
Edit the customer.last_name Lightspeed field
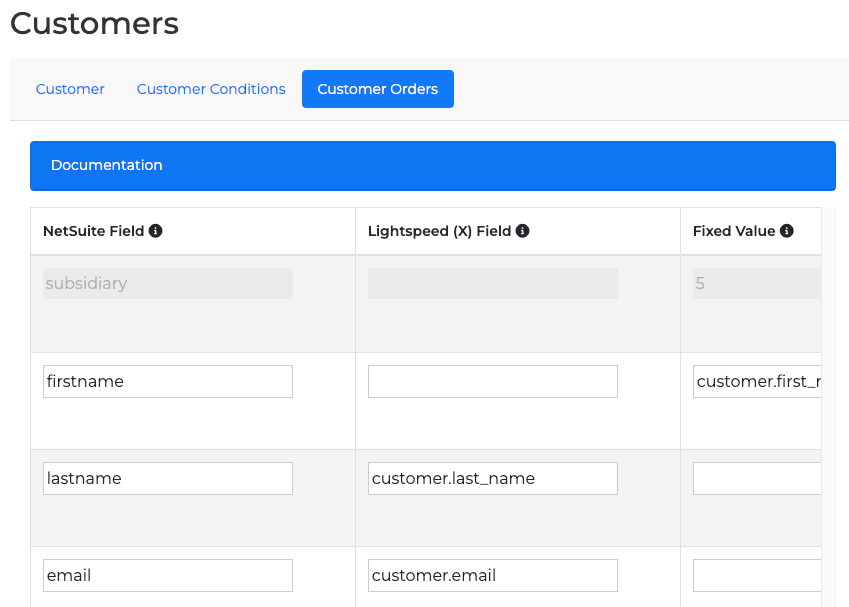coord(492,478)
